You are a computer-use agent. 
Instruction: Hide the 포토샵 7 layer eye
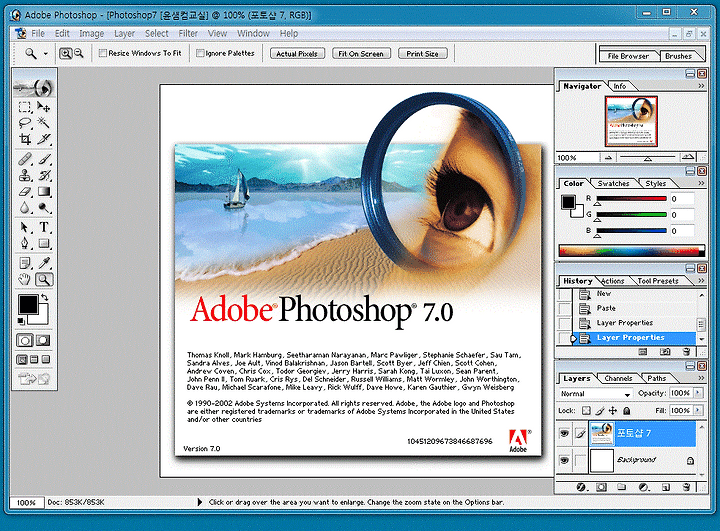(x=564, y=433)
